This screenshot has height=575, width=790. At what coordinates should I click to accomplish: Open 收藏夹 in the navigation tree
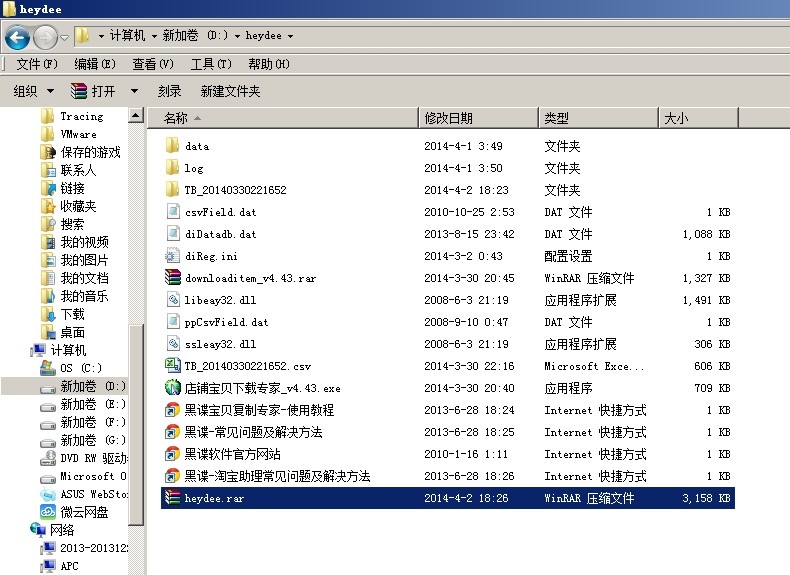[78, 206]
